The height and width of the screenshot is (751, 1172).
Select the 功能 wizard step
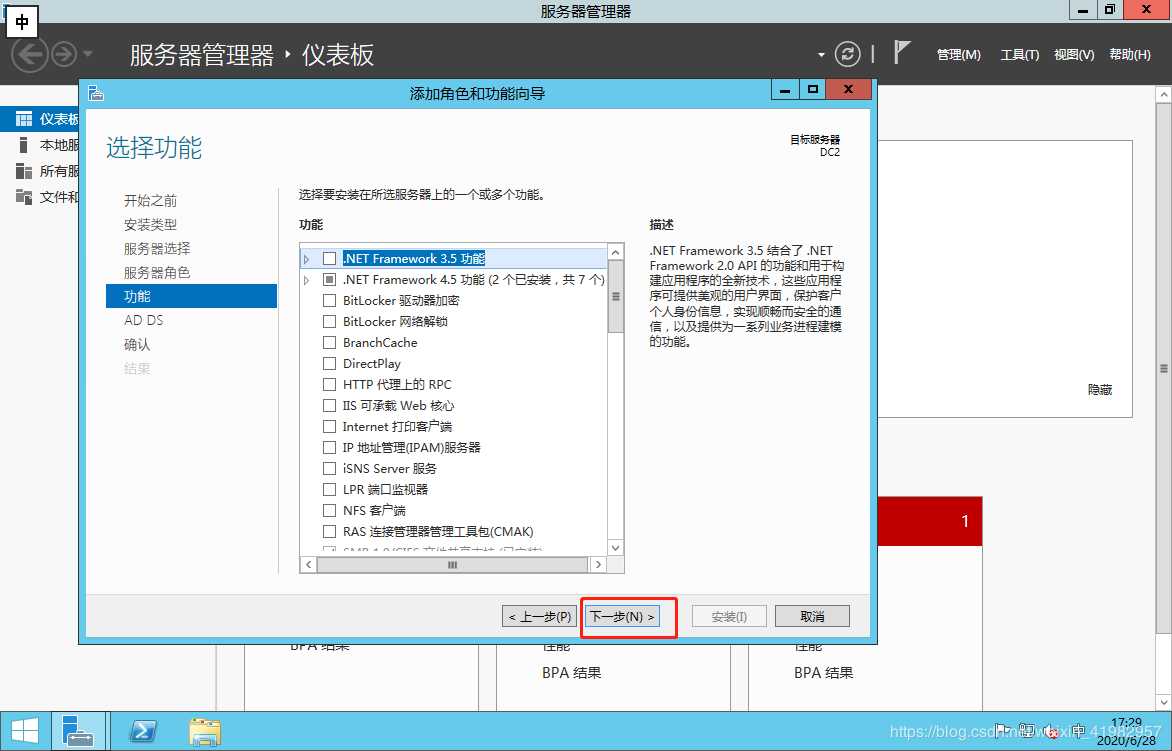tap(191, 296)
